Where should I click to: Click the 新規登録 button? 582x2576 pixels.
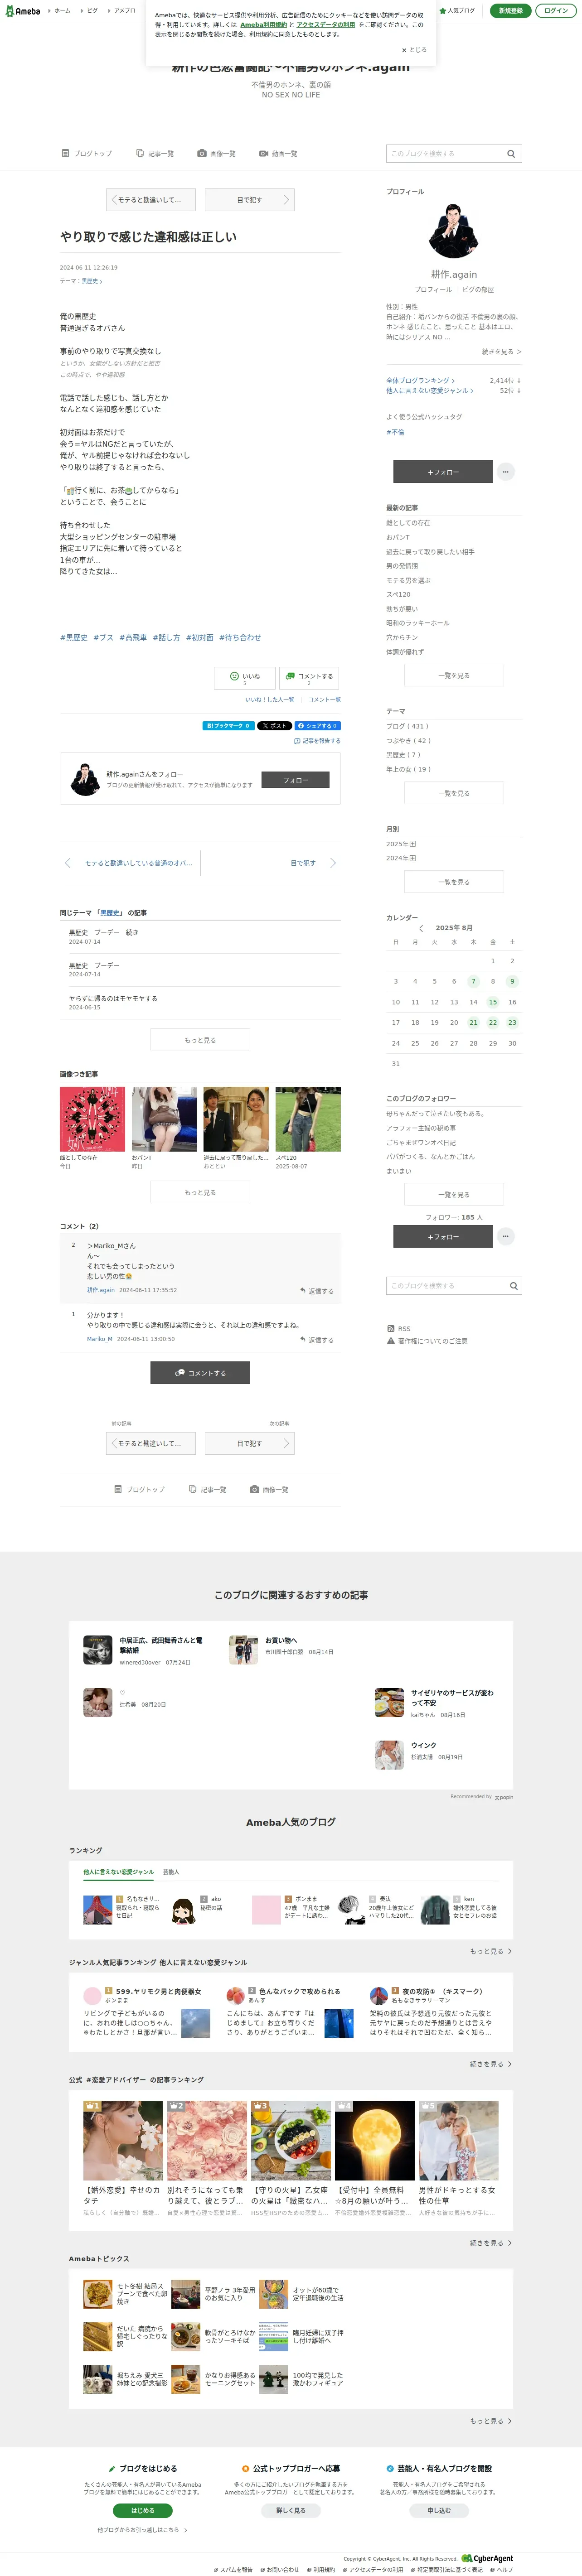[510, 10]
